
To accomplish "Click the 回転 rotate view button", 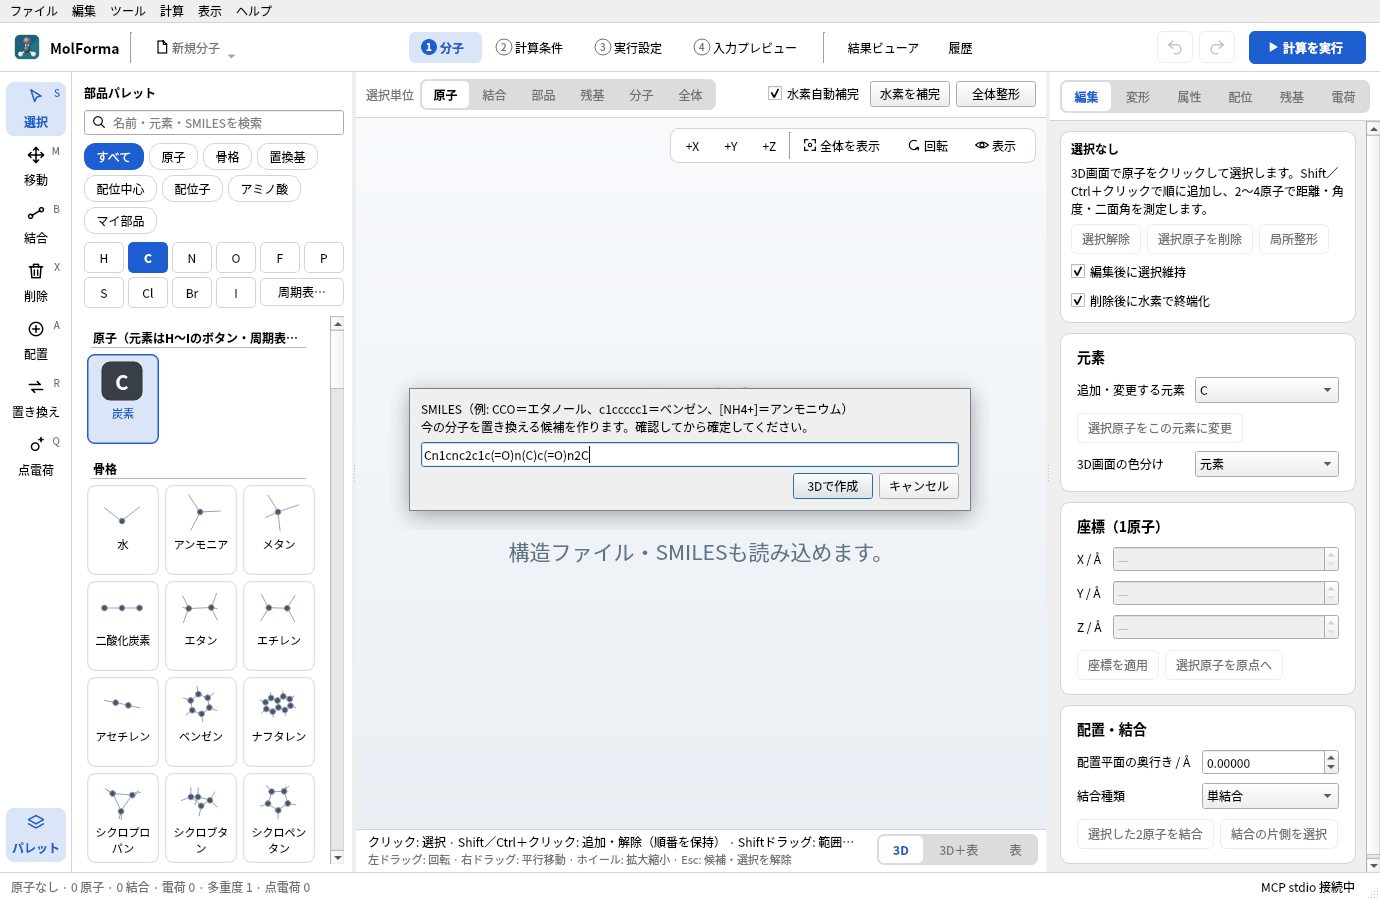I will coord(928,146).
